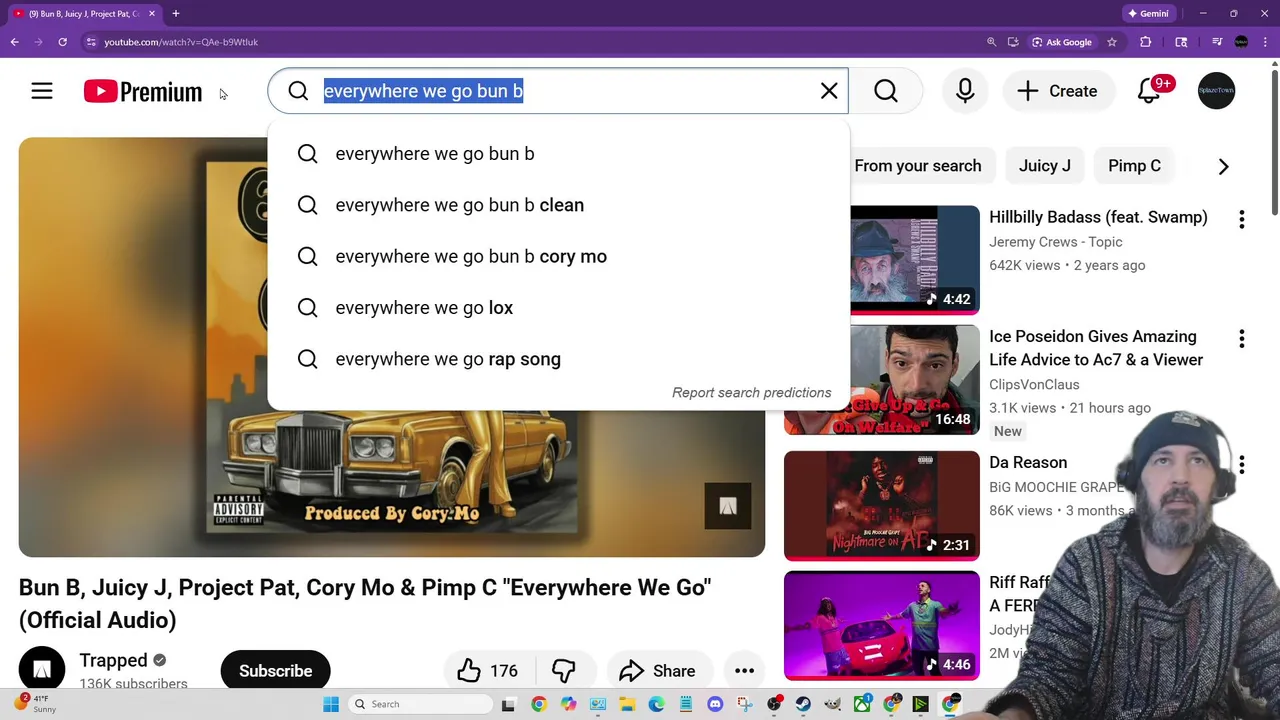
Task: Open the Trapped channel avatar
Action: tap(42, 670)
